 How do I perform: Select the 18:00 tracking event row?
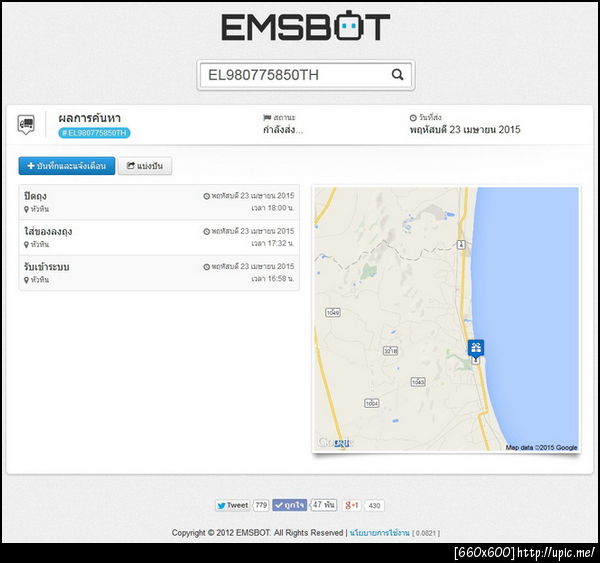[159, 202]
